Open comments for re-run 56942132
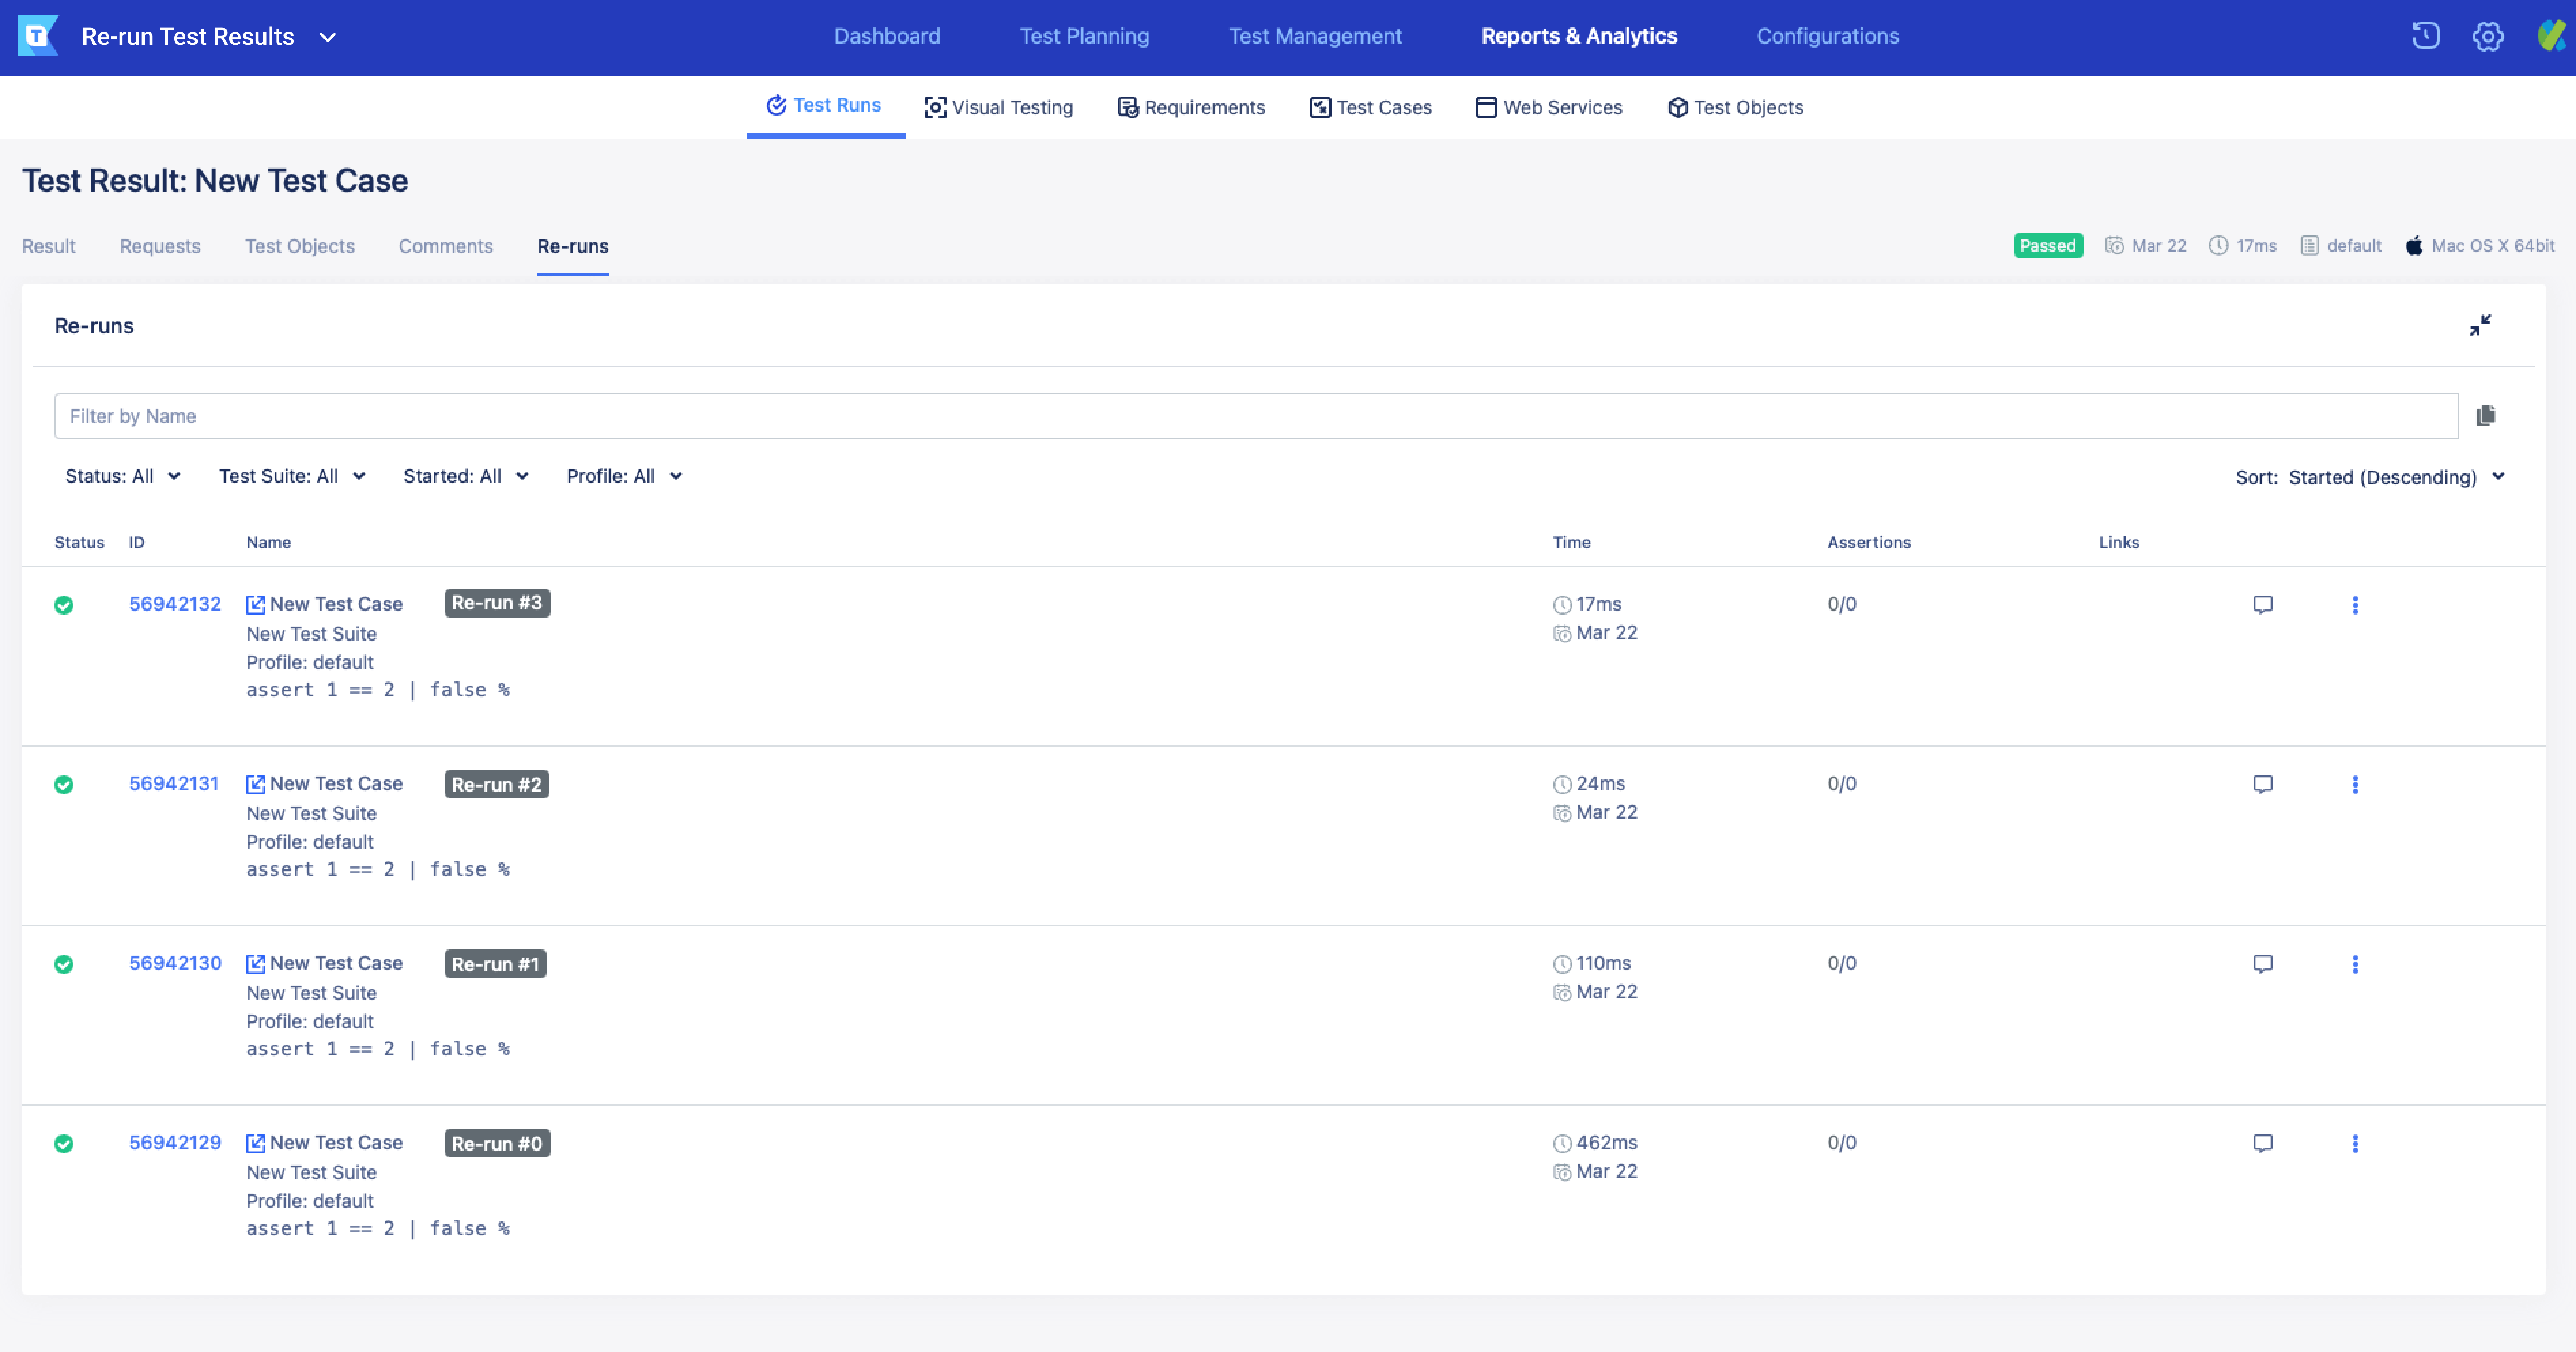2576x1352 pixels. 2263,604
